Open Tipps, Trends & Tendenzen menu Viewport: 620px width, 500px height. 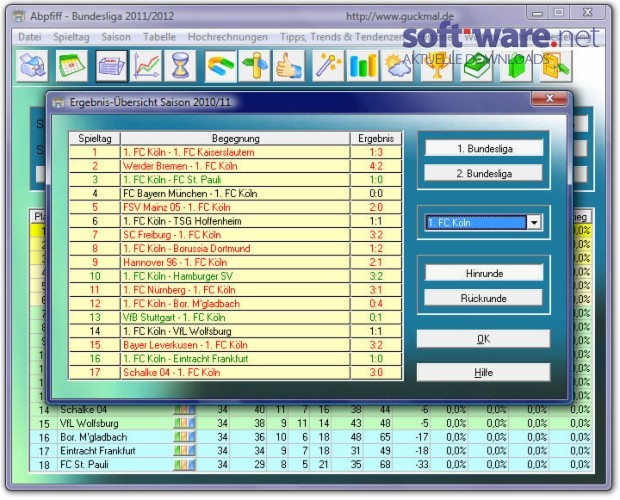point(341,37)
